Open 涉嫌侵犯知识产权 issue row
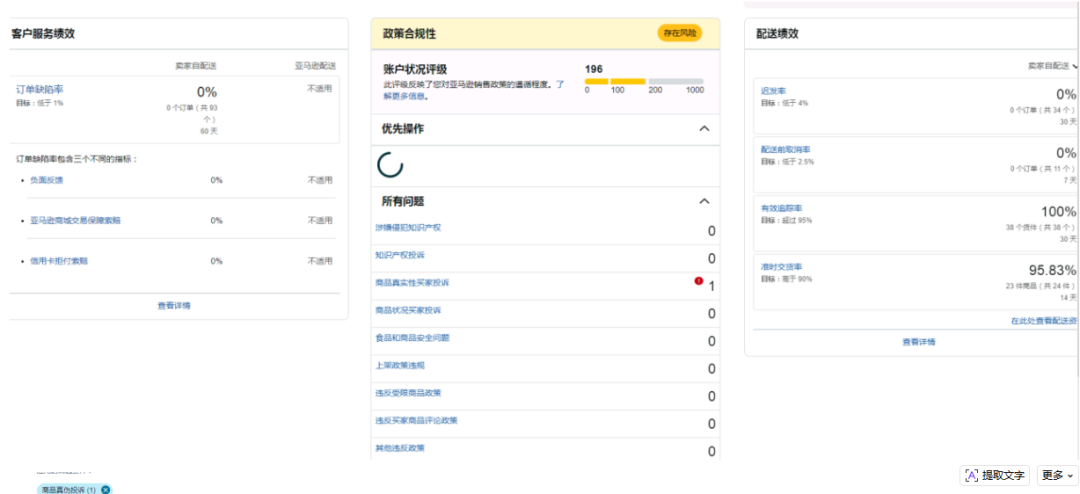Image resolution: width=1080 pixels, height=494 pixels. (545, 231)
